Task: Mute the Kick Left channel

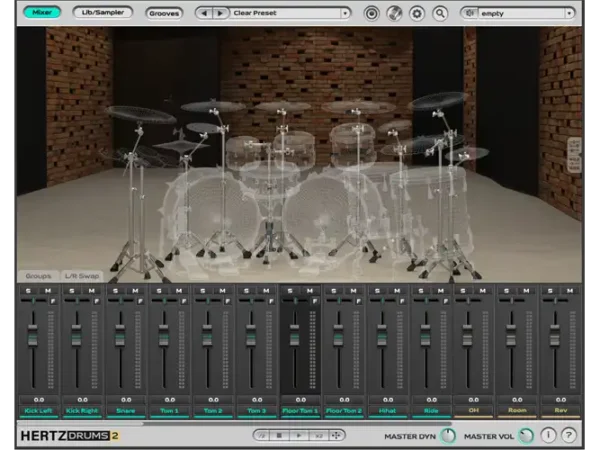Action: coord(48,291)
